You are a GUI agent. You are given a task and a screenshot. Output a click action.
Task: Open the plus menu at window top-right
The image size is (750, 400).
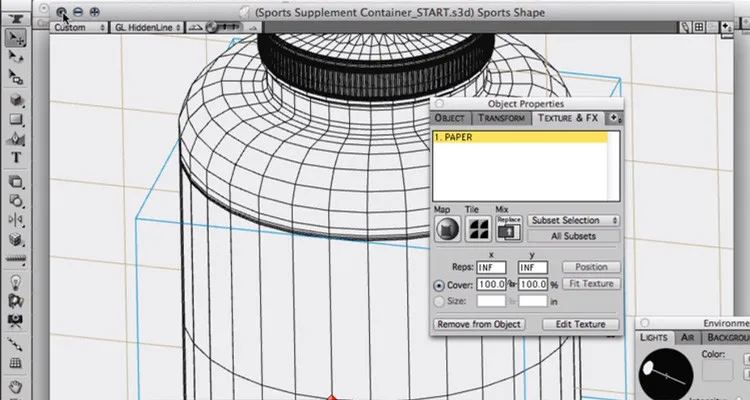coord(727,27)
